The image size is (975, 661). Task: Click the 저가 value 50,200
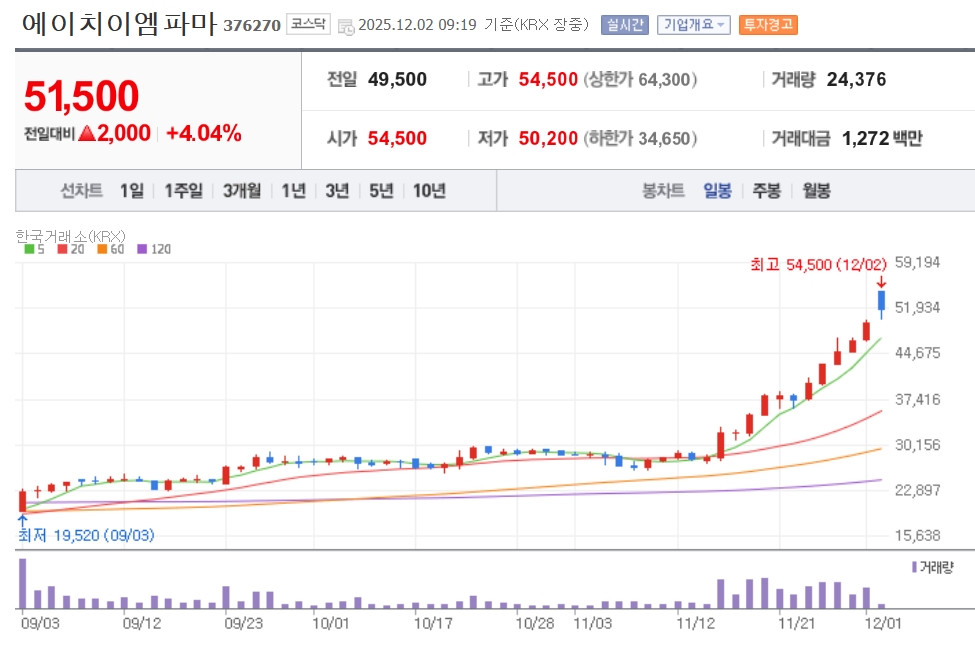pyautogui.click(x=548, y=138)
